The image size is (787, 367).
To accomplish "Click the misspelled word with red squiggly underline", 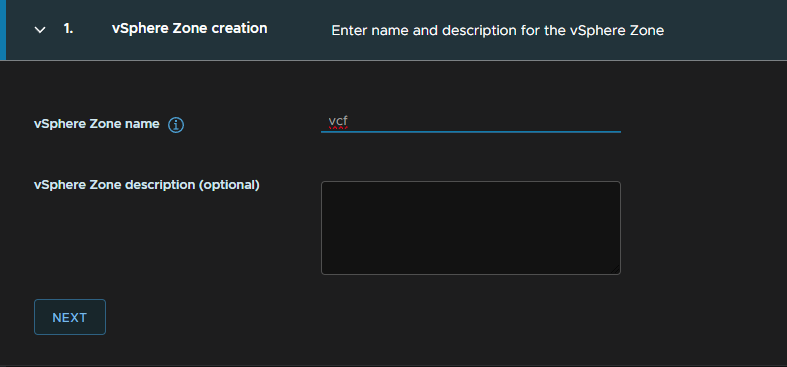I will 338,121.
